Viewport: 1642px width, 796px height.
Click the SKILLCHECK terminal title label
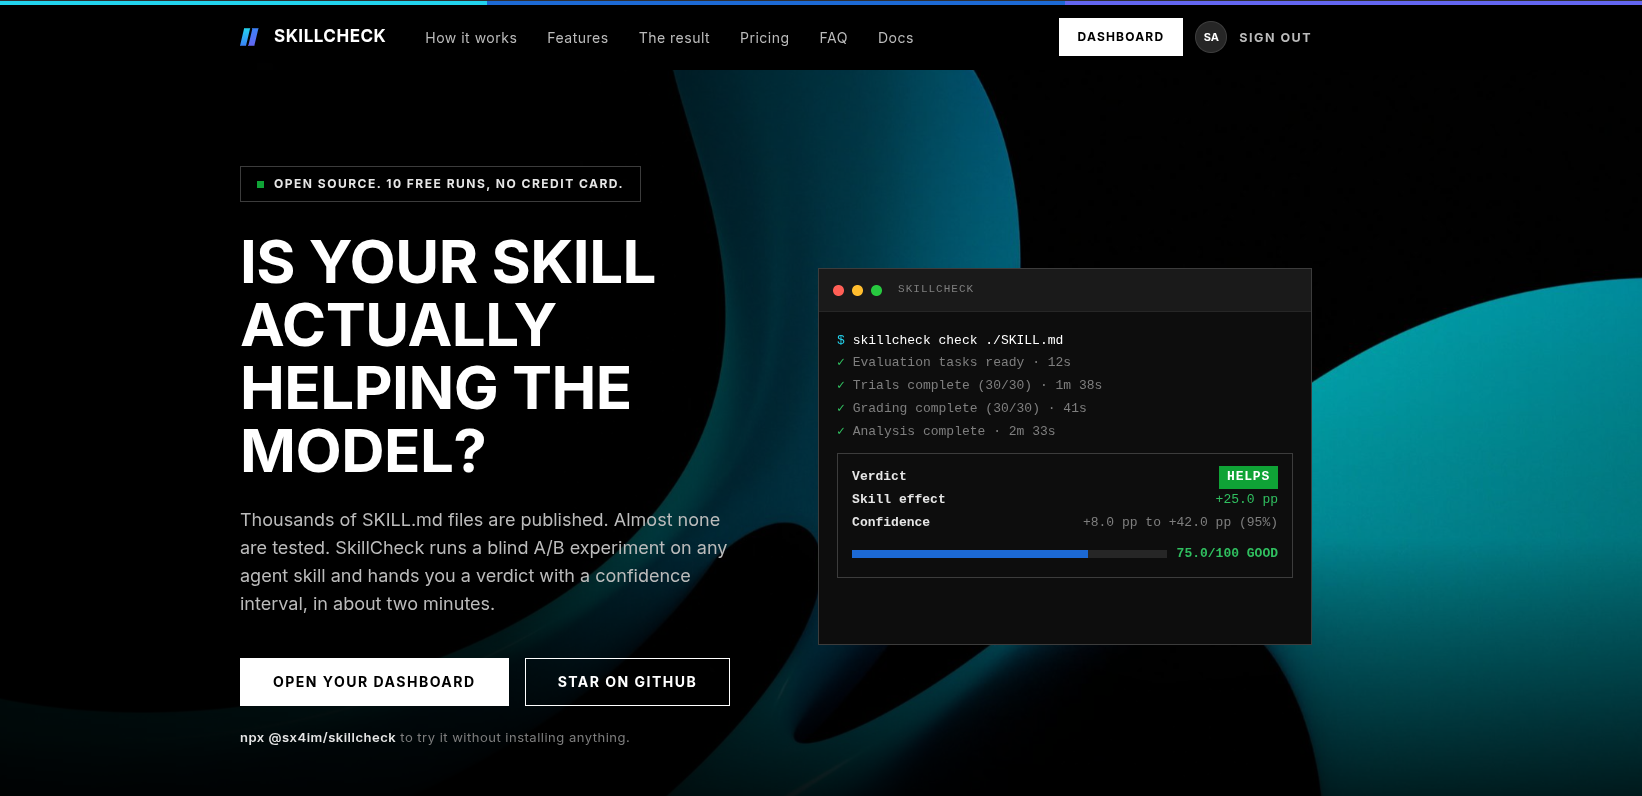click(x=935, y=289)
